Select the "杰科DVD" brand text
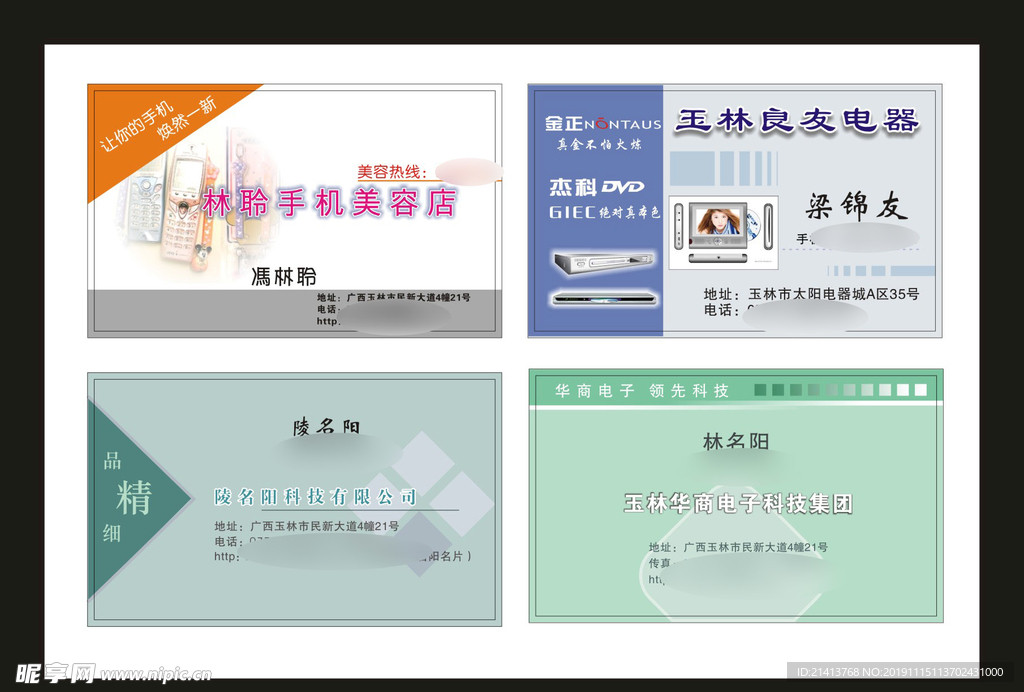The height and width of the screenshot is (692, 1024). pos(596,187)
